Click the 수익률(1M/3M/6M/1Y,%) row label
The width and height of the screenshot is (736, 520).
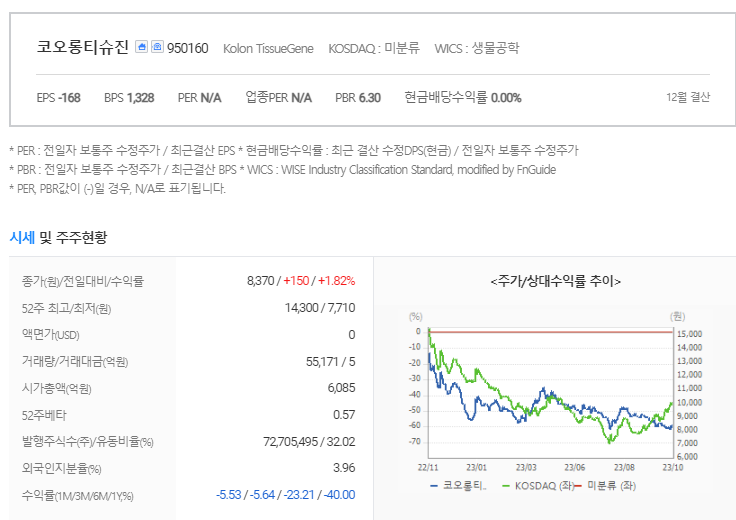tap(77, 496)
